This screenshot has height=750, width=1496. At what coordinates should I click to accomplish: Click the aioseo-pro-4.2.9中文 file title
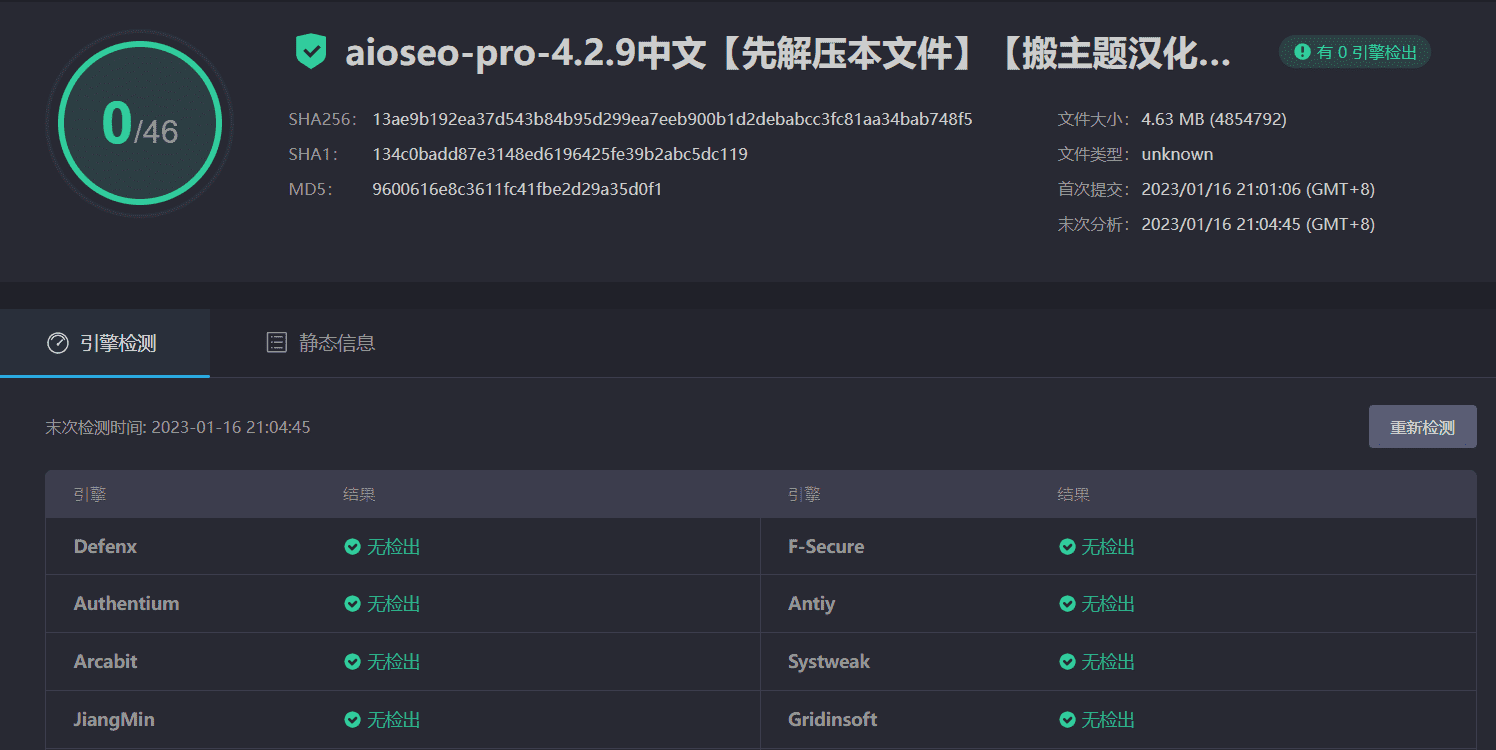pyautogui.click(x=788, y=53)
